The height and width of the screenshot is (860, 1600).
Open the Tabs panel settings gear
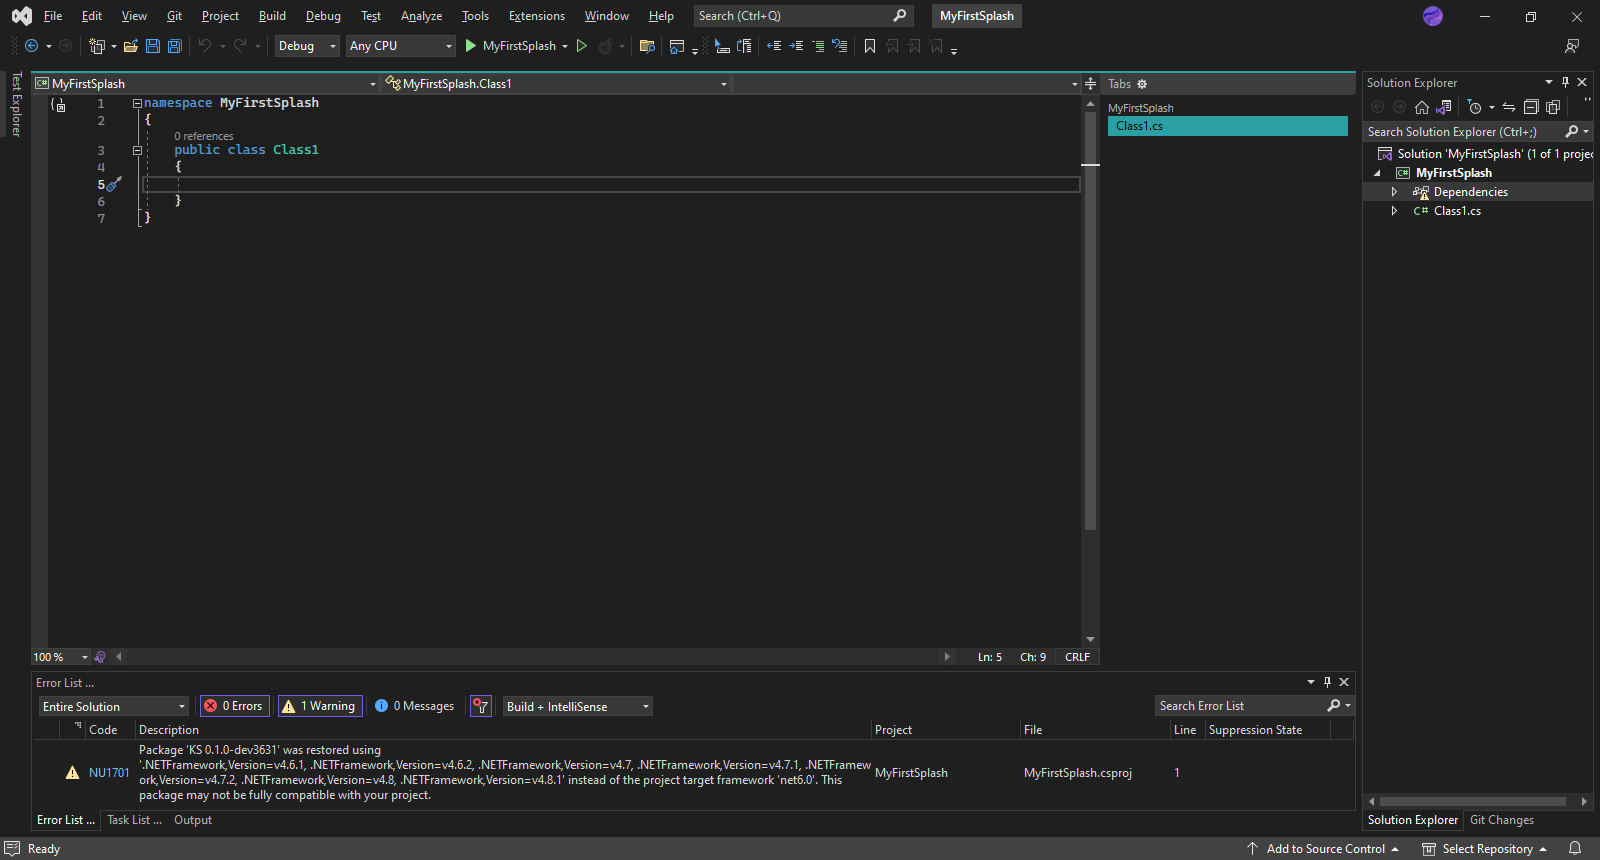1142,84
